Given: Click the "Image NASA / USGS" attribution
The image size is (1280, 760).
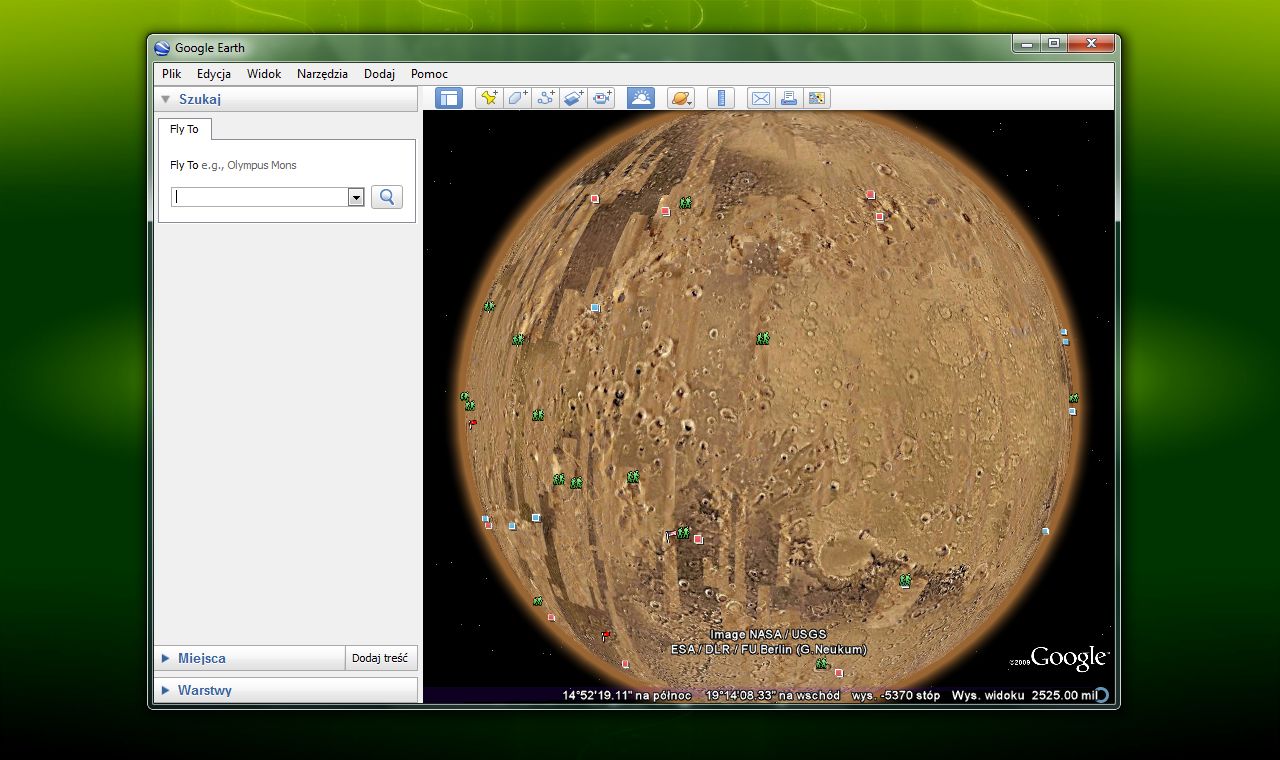Looking at the screenshot, I should tap(768, 634).
